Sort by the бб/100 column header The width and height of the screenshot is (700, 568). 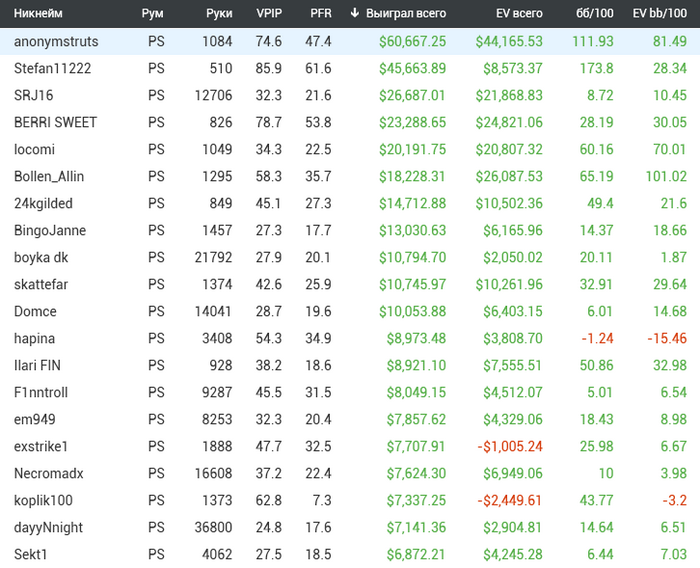595,13
